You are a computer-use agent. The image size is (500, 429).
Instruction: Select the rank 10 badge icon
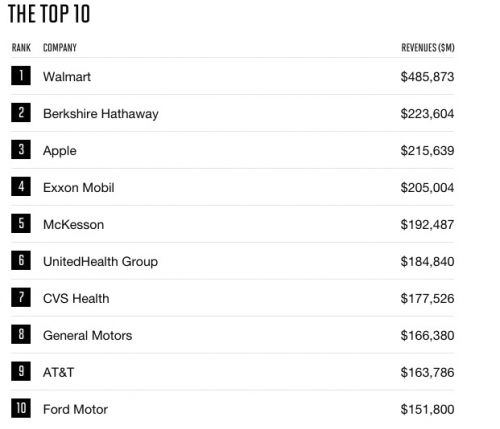(x=21, y=409)
